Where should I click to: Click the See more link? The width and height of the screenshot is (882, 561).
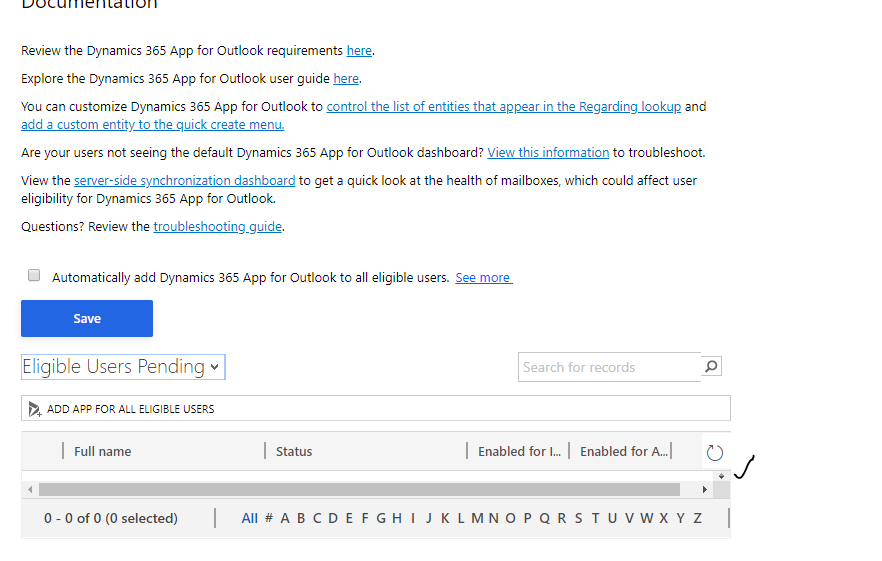(483, 278)
